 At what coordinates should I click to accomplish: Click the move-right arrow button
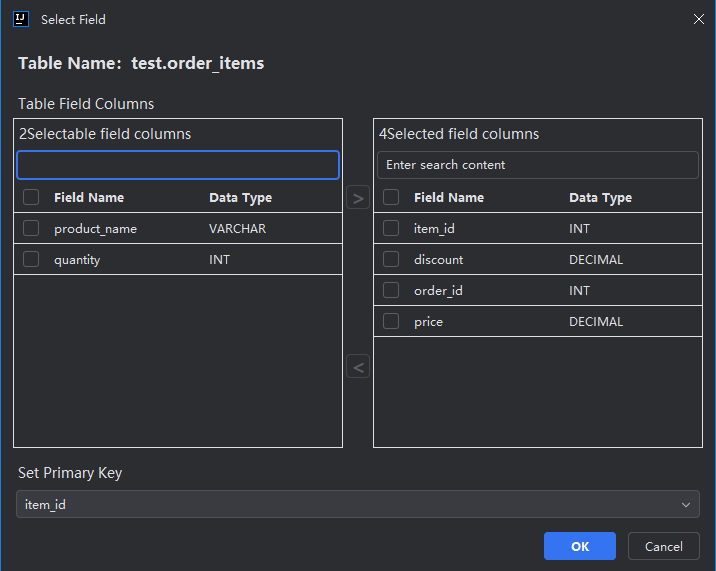pyautogui.click(x=358, y=198)
